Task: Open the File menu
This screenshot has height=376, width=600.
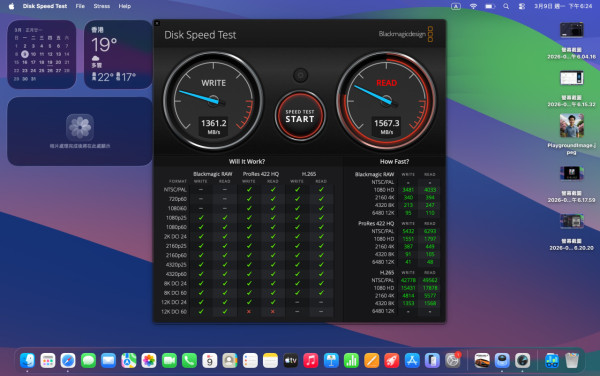Action: point(80,6)
